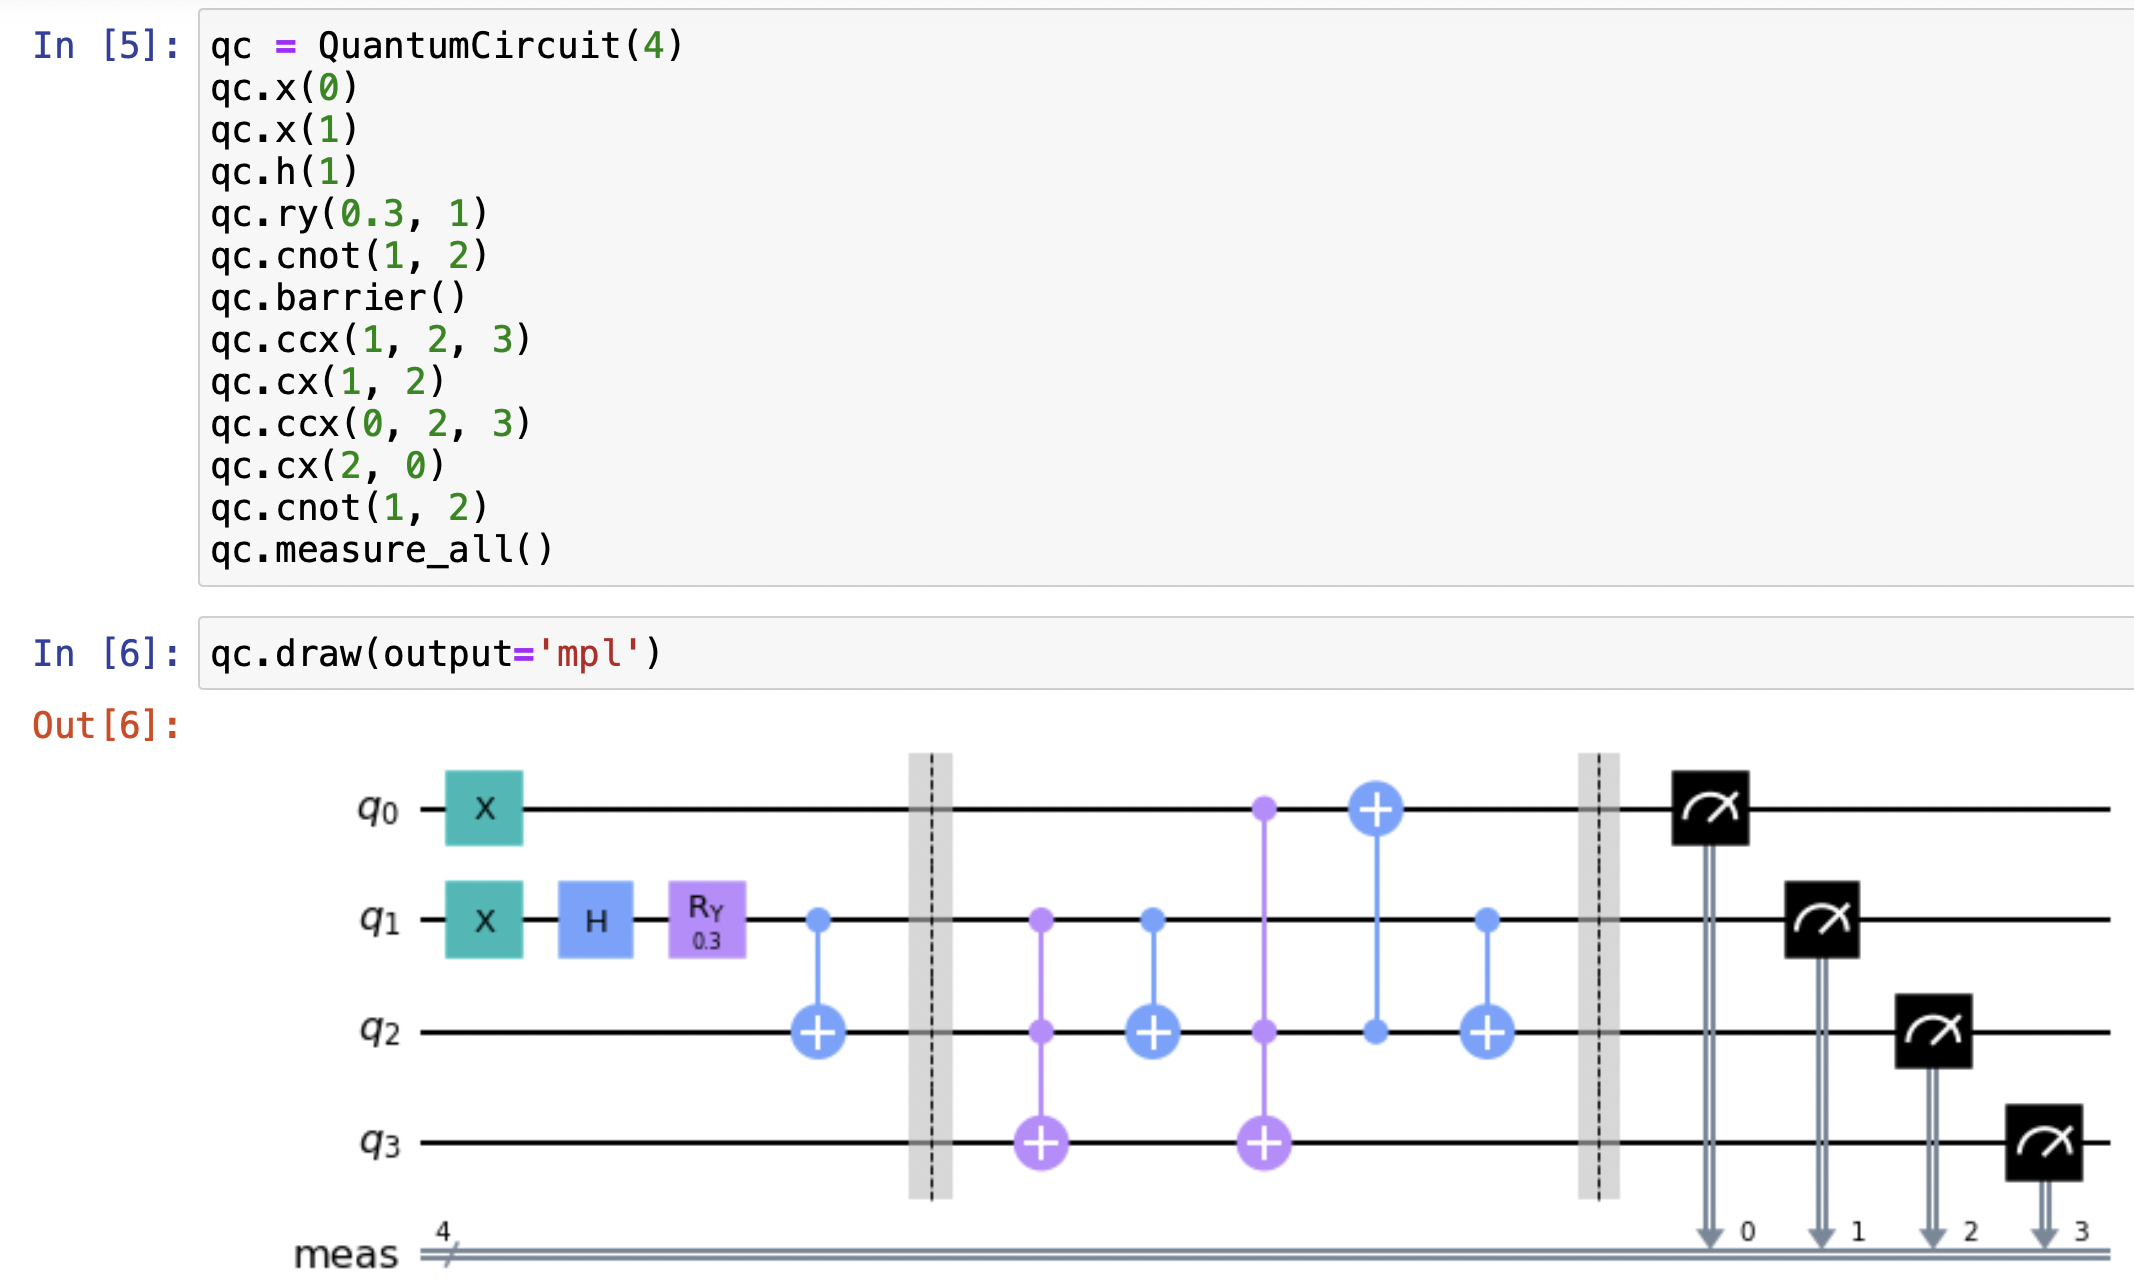Image resolution: width=2134 pixels, height=1288 pixels.
Task: Click the In [6] cell prompt
Action: tap(105, 654)
